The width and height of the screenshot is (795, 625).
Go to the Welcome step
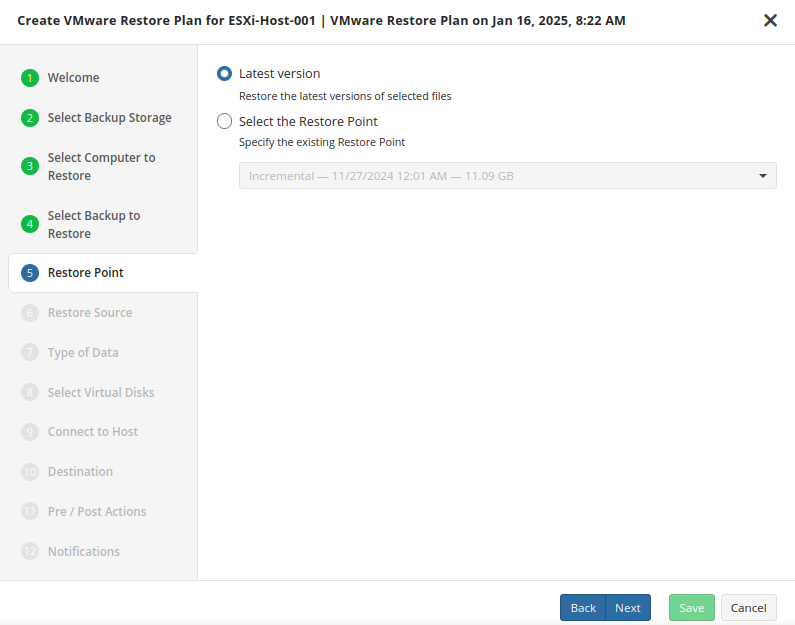[x=73, y=78]
